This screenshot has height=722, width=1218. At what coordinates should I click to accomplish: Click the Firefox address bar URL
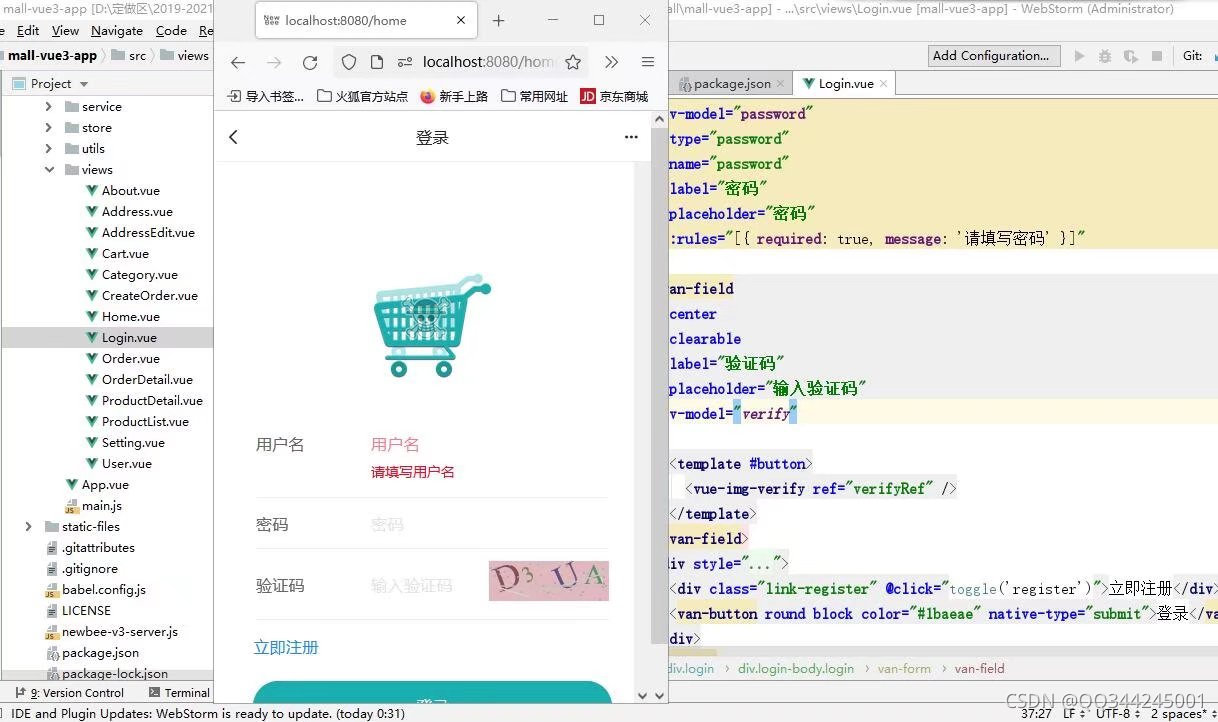pyautogui.click(x=488, y=62)
